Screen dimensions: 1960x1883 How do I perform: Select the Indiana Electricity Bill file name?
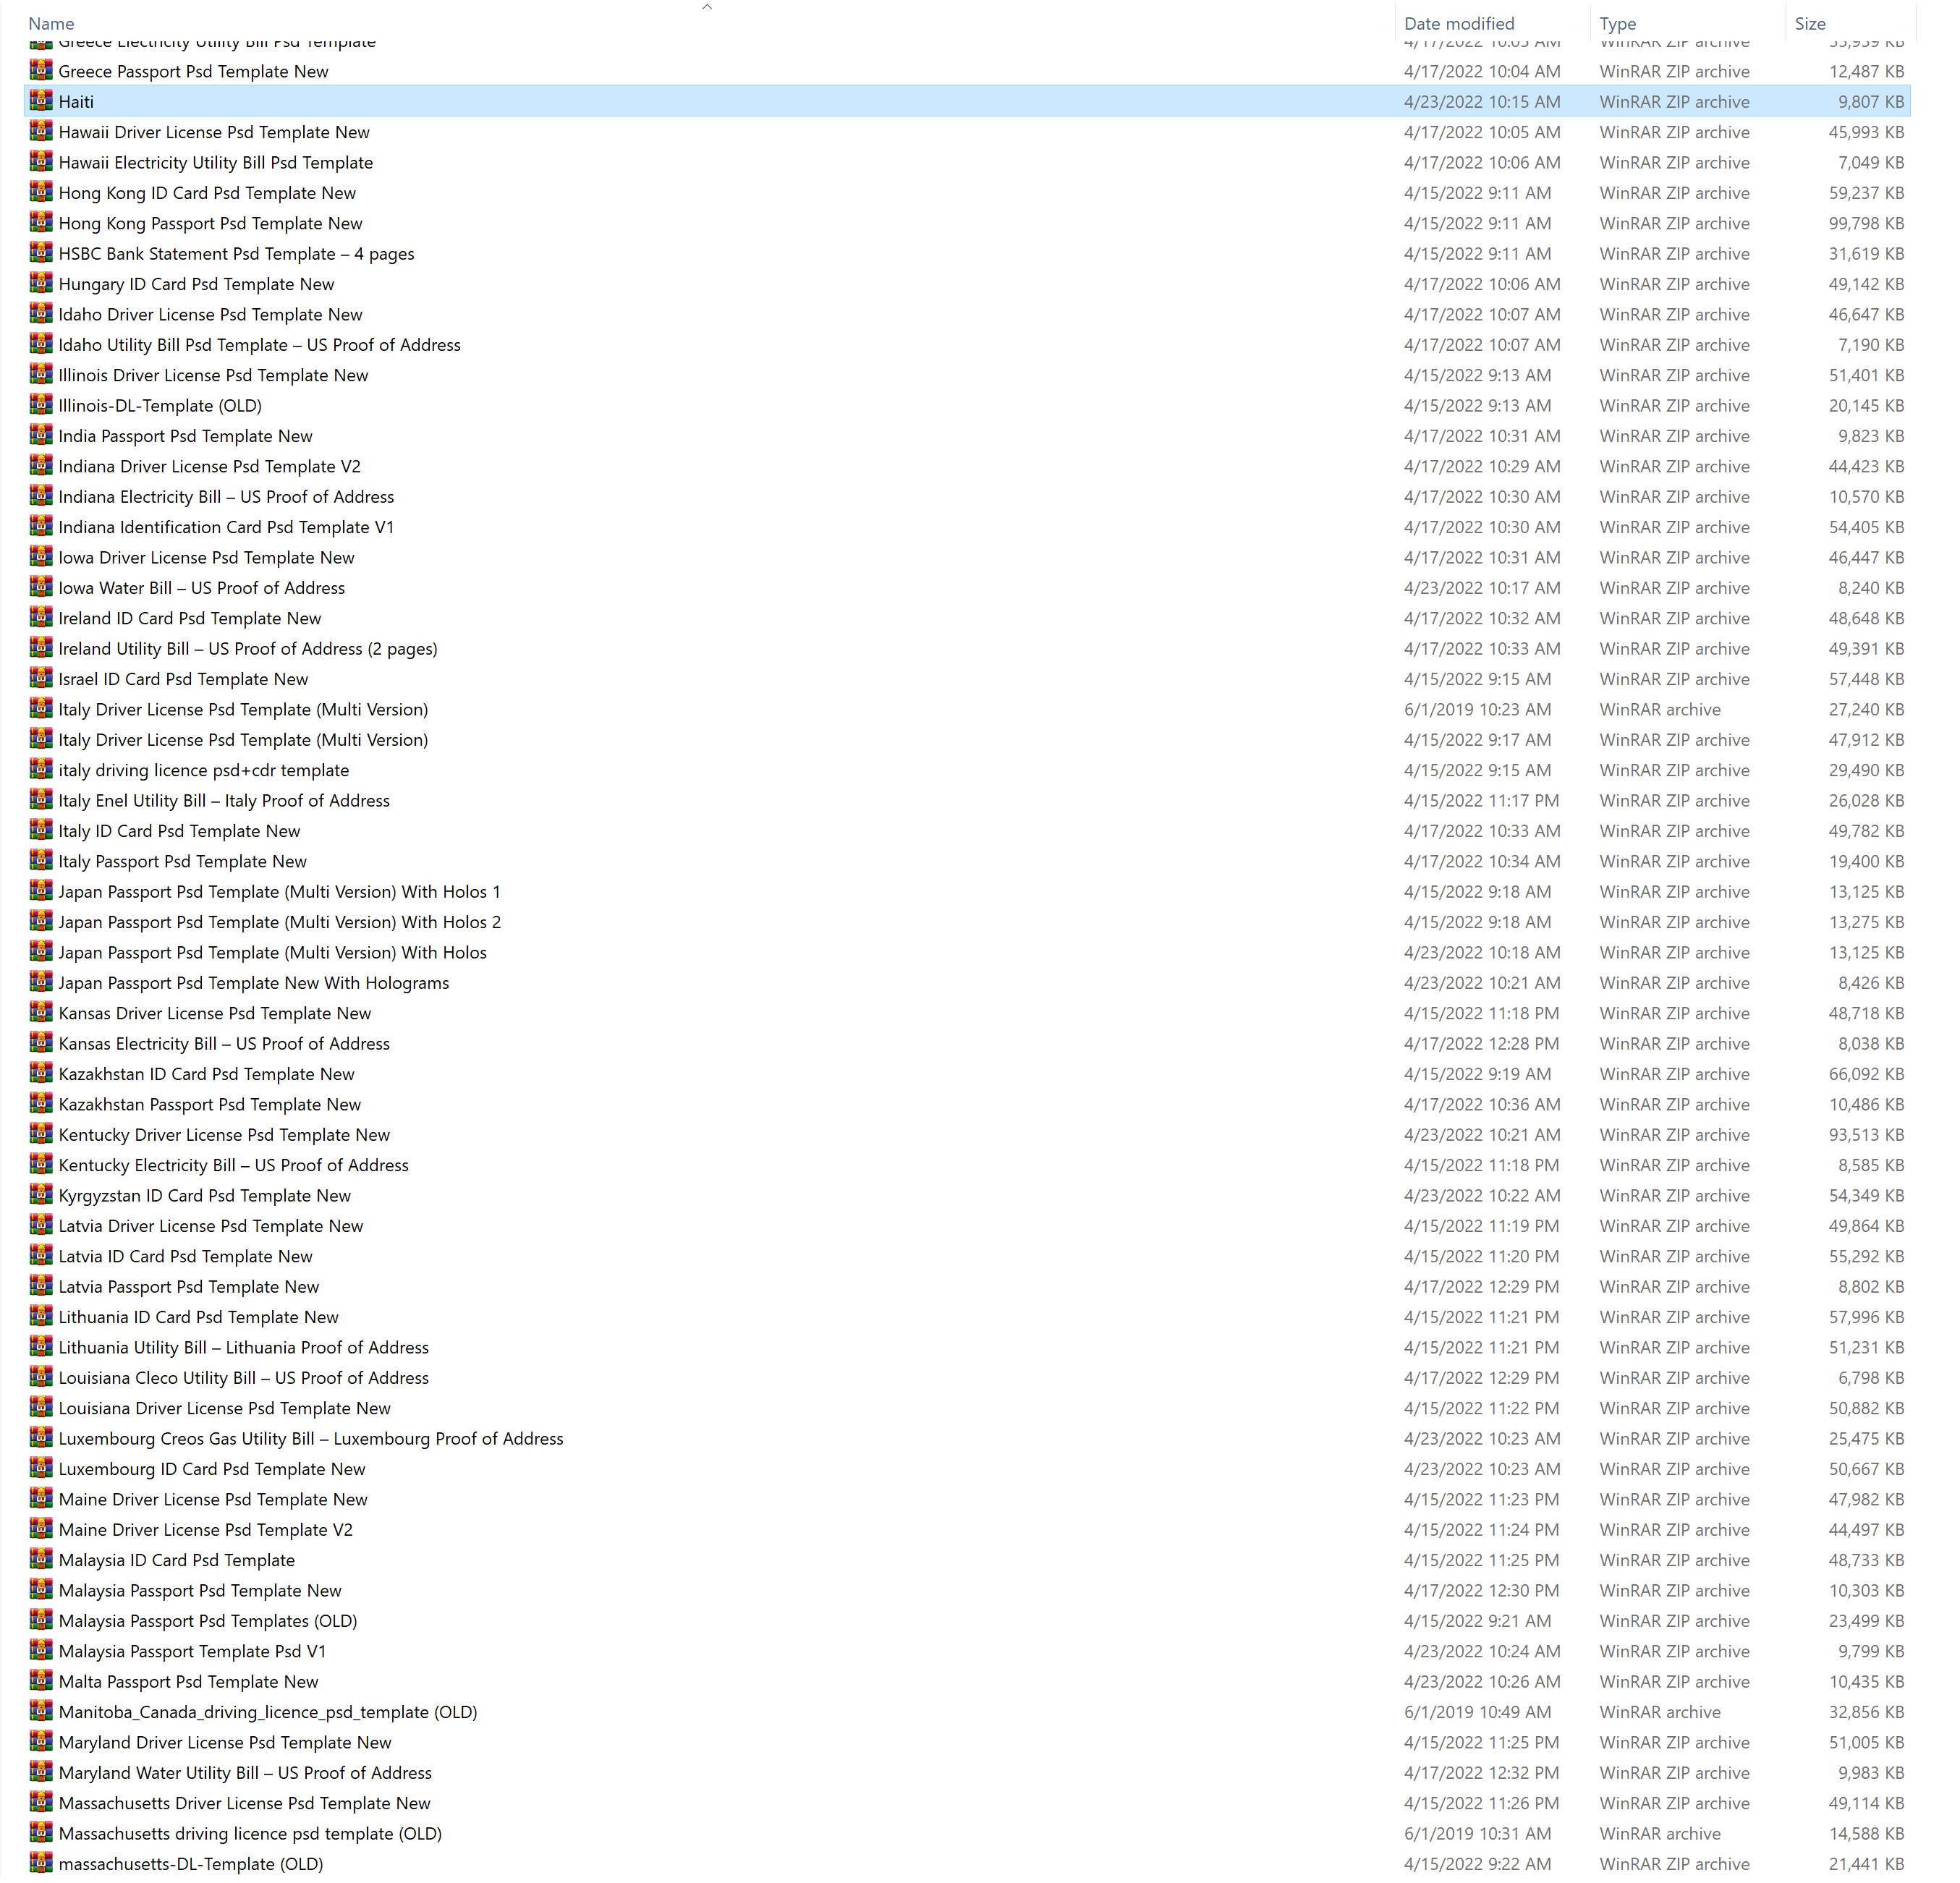coord(226,497)
